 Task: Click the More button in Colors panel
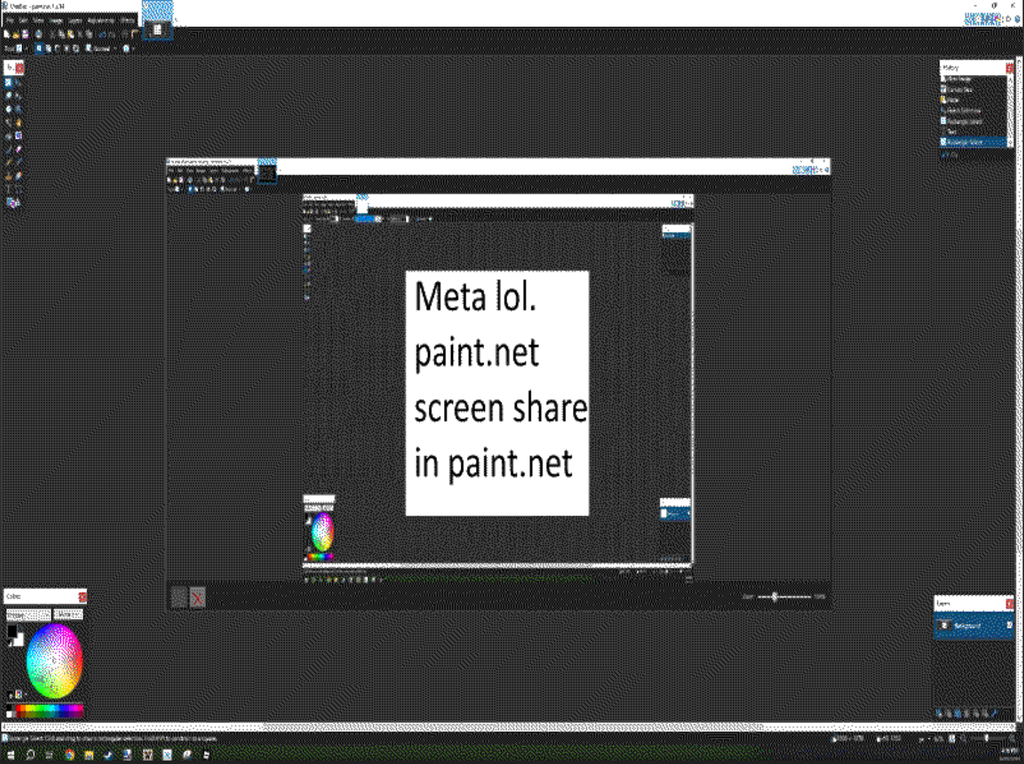pyautogui.click(x=69, y=615)
